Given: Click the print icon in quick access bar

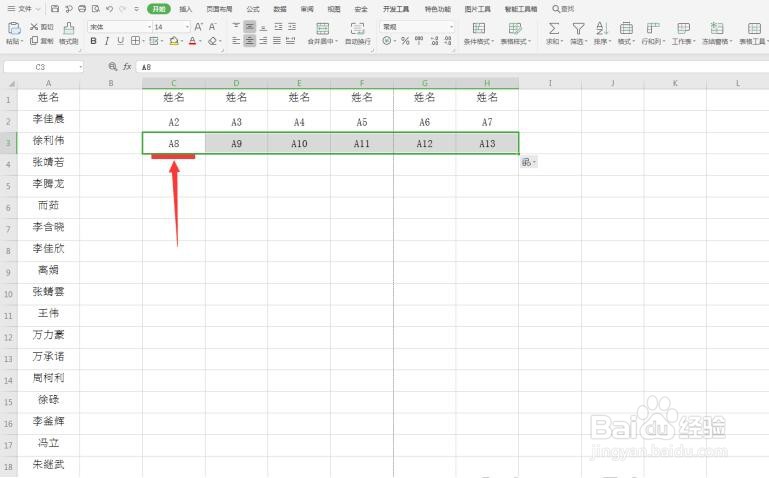Looking at the screenshot, I should coord(82,8).
